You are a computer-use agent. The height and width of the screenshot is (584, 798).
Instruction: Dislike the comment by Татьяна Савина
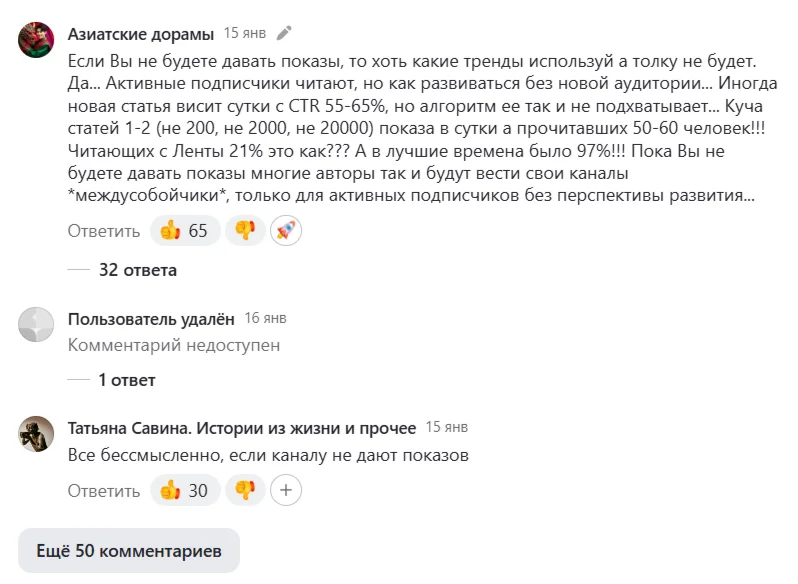[x=243, y=491]
